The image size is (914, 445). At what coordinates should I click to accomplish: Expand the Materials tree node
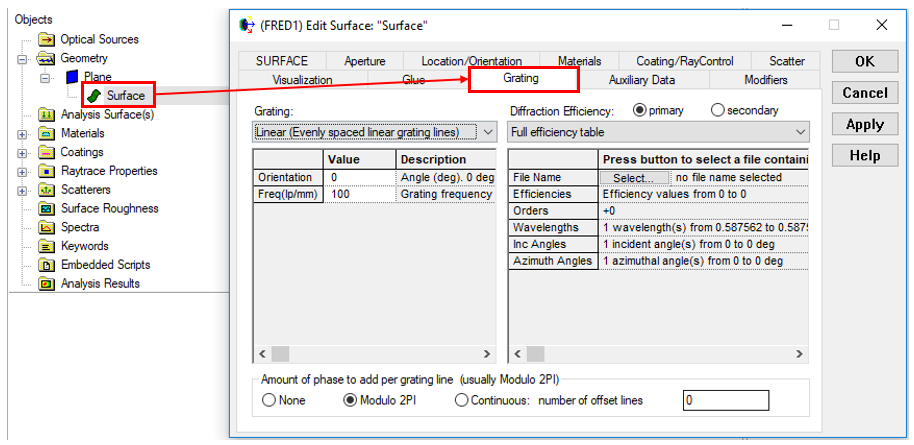point(22,134)
